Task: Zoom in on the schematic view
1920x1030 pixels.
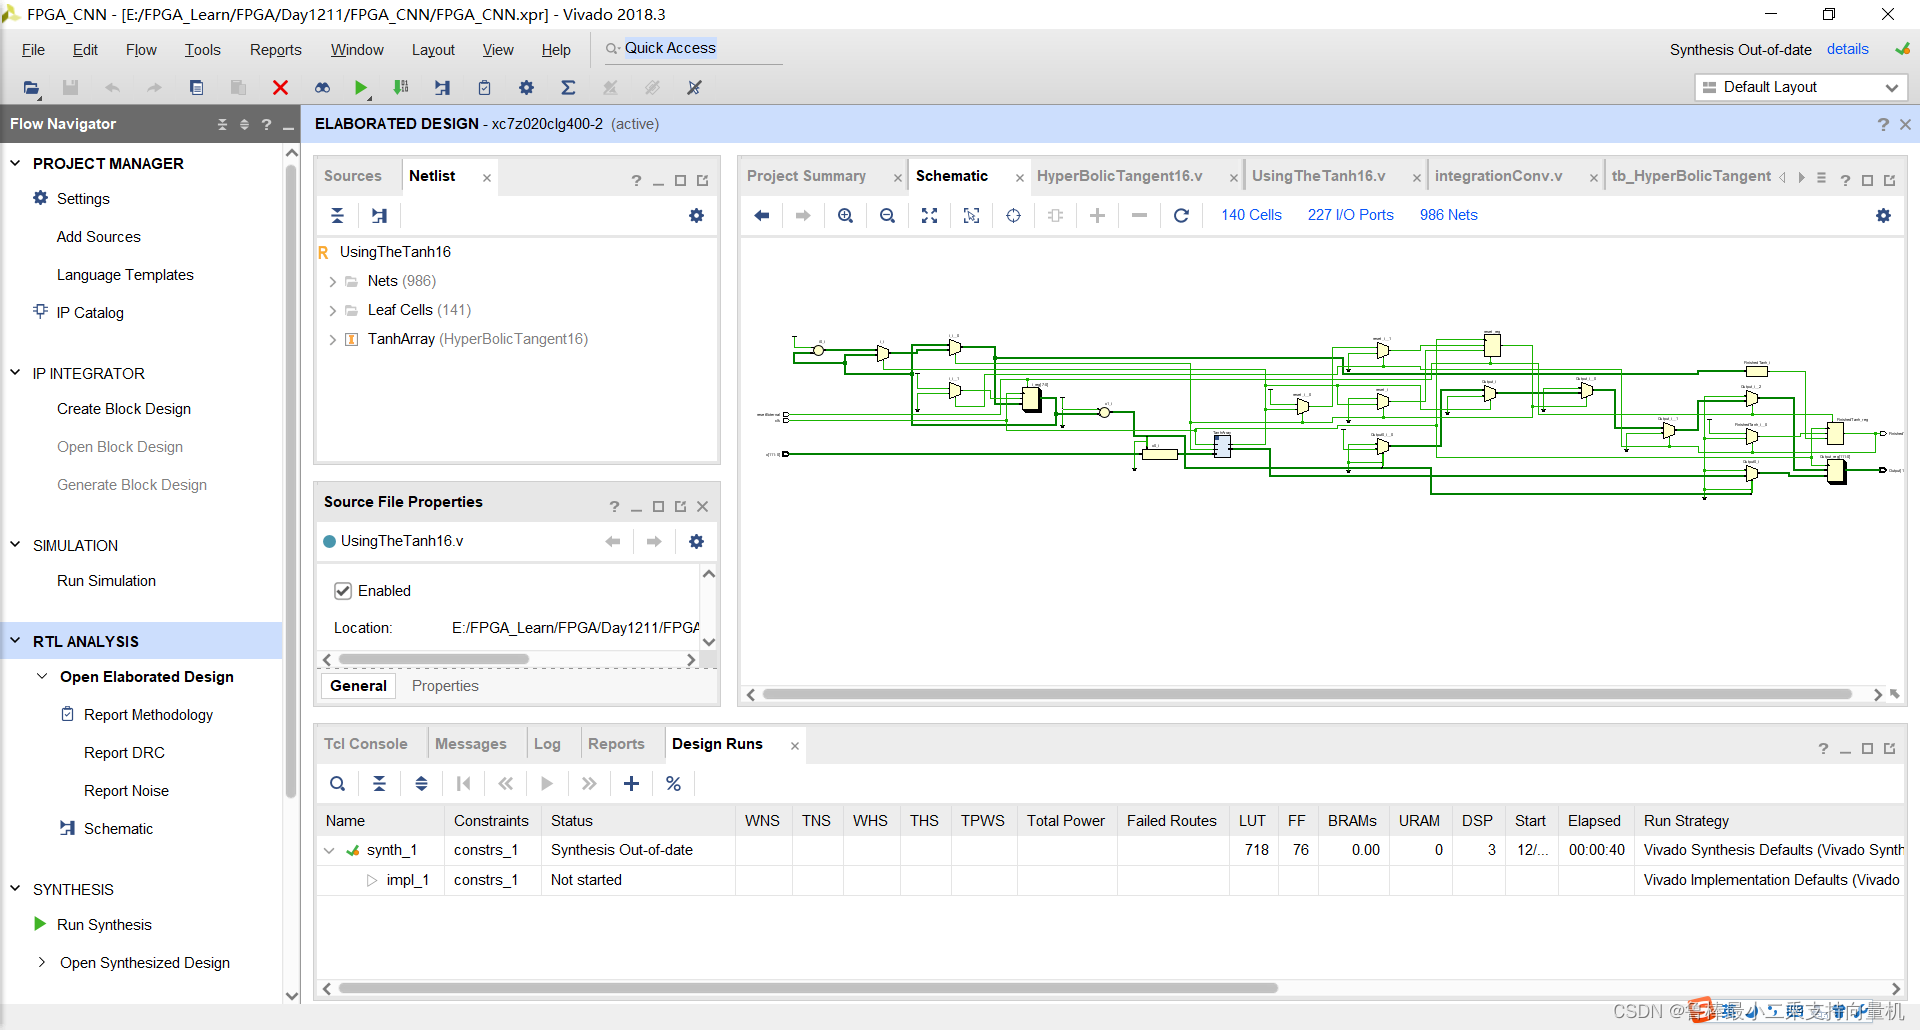Action: click(845, 216)
